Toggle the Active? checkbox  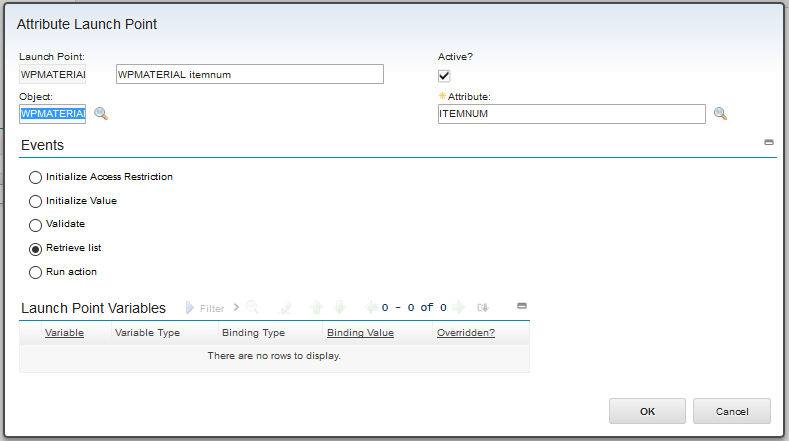[444, 76]
